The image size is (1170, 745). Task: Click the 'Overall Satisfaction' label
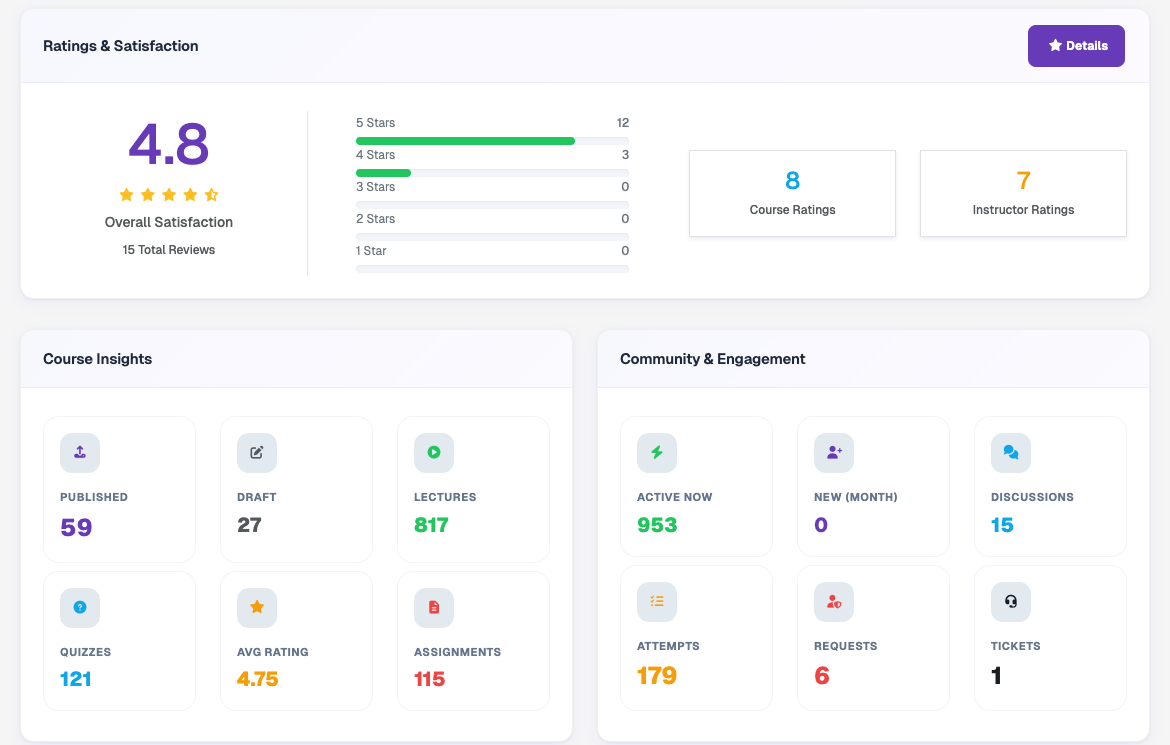[169, 222]
